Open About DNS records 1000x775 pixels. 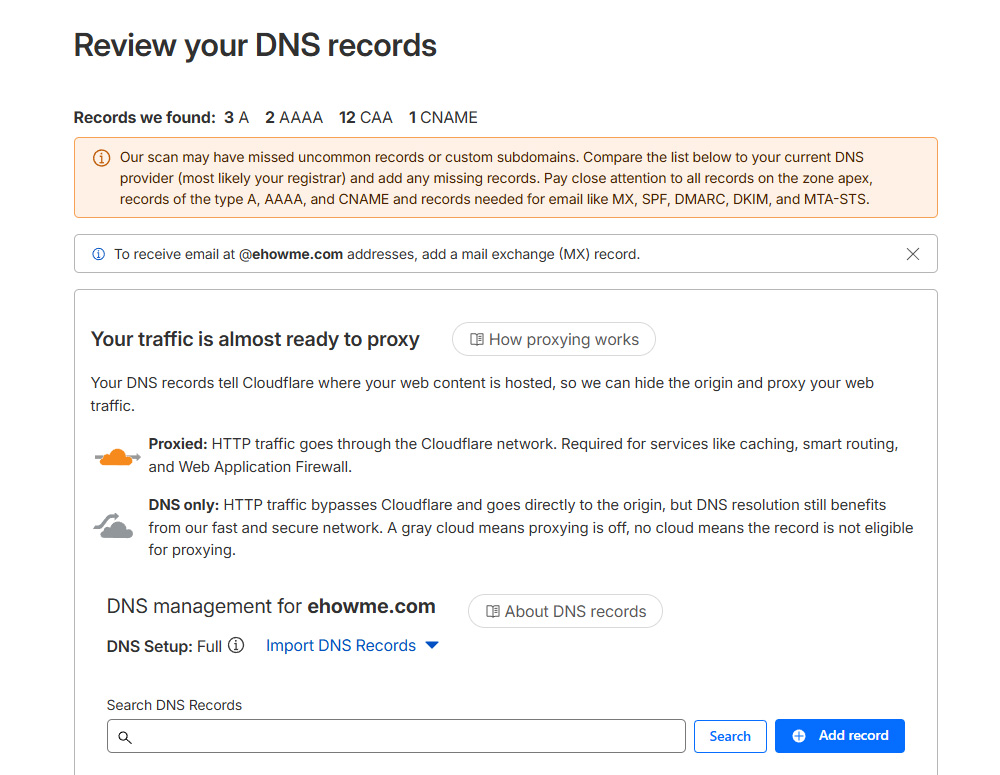pyautogui.click(x=565, y=611)
